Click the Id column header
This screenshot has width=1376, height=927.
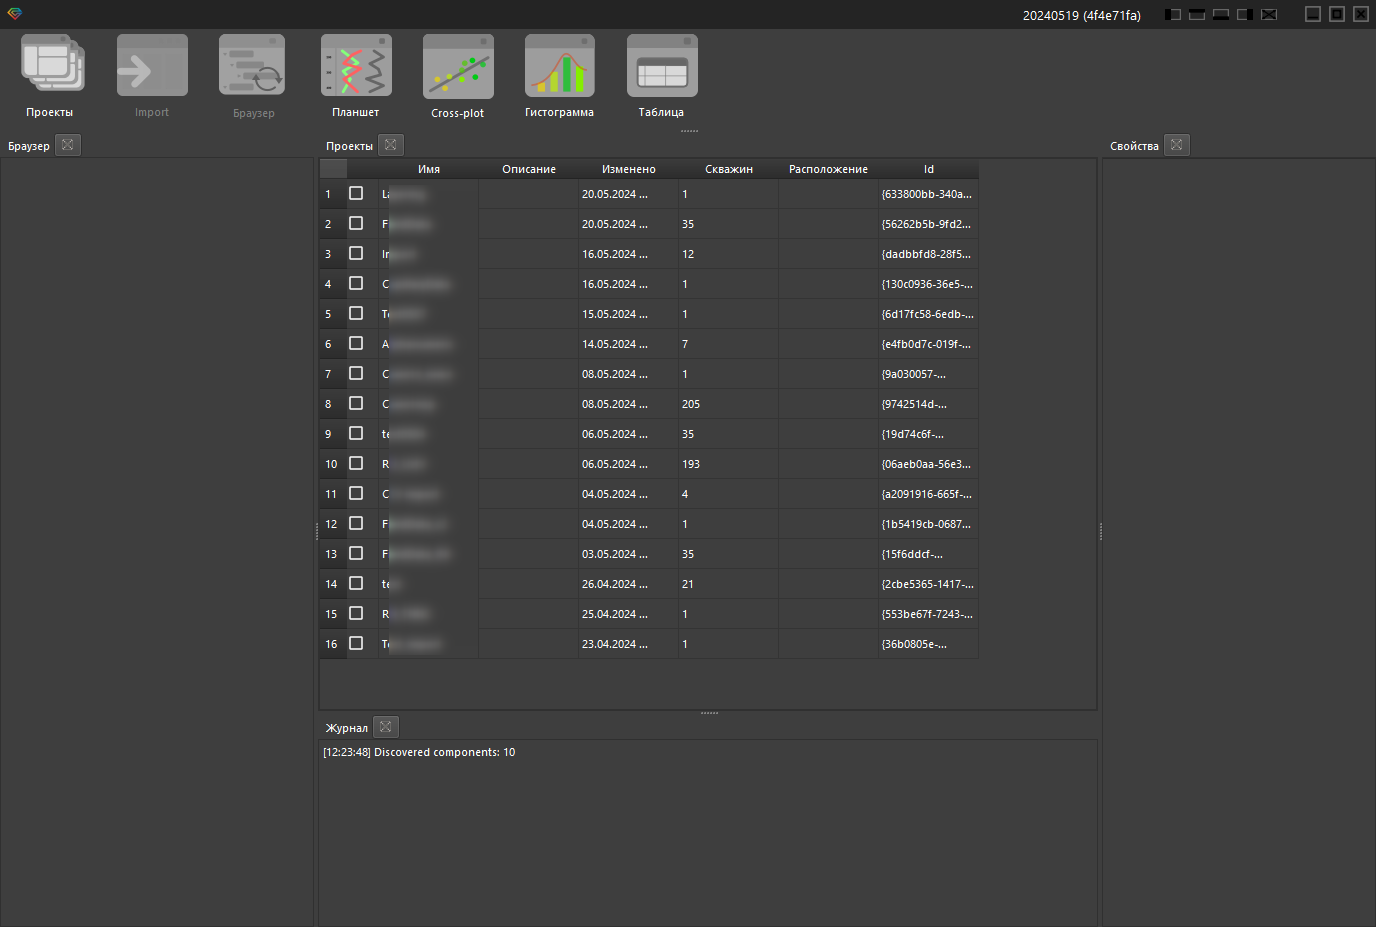pos(929,169)
